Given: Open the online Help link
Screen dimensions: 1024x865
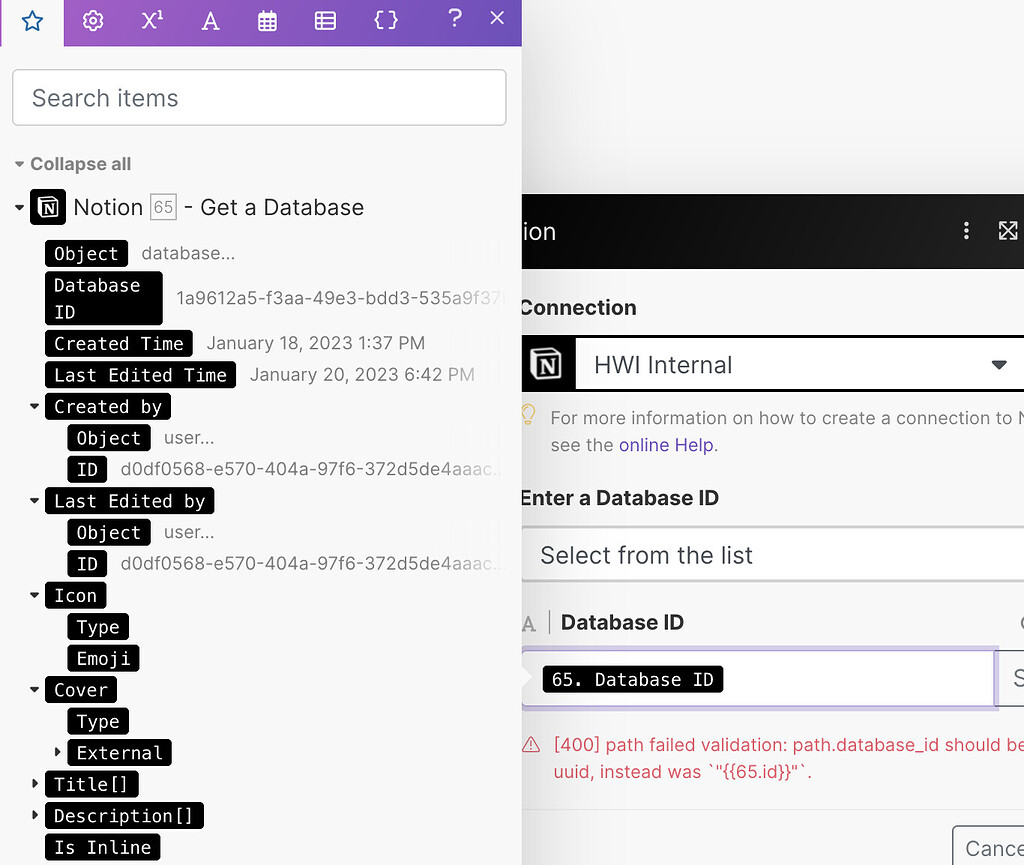Looking at the screenshot, I should (666, 445).
